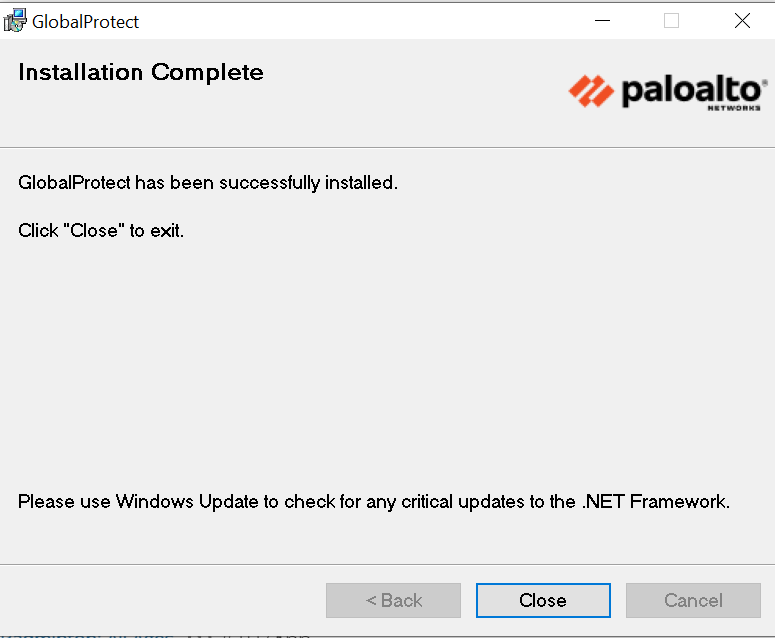Image resolution: width=775 pixels, height=638 pixels.
Task: Click the blank area in dialog body
Action: point(387,360)
